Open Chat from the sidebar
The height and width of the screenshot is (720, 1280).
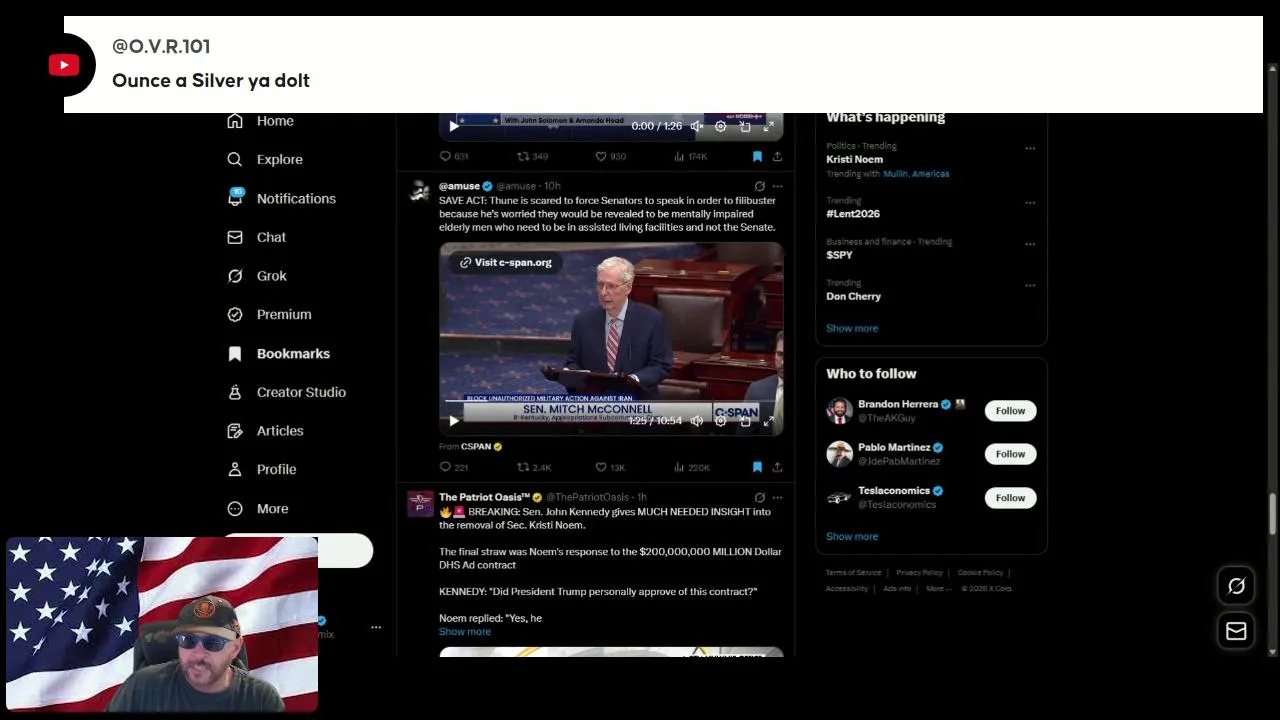click(x=257, y=237)
